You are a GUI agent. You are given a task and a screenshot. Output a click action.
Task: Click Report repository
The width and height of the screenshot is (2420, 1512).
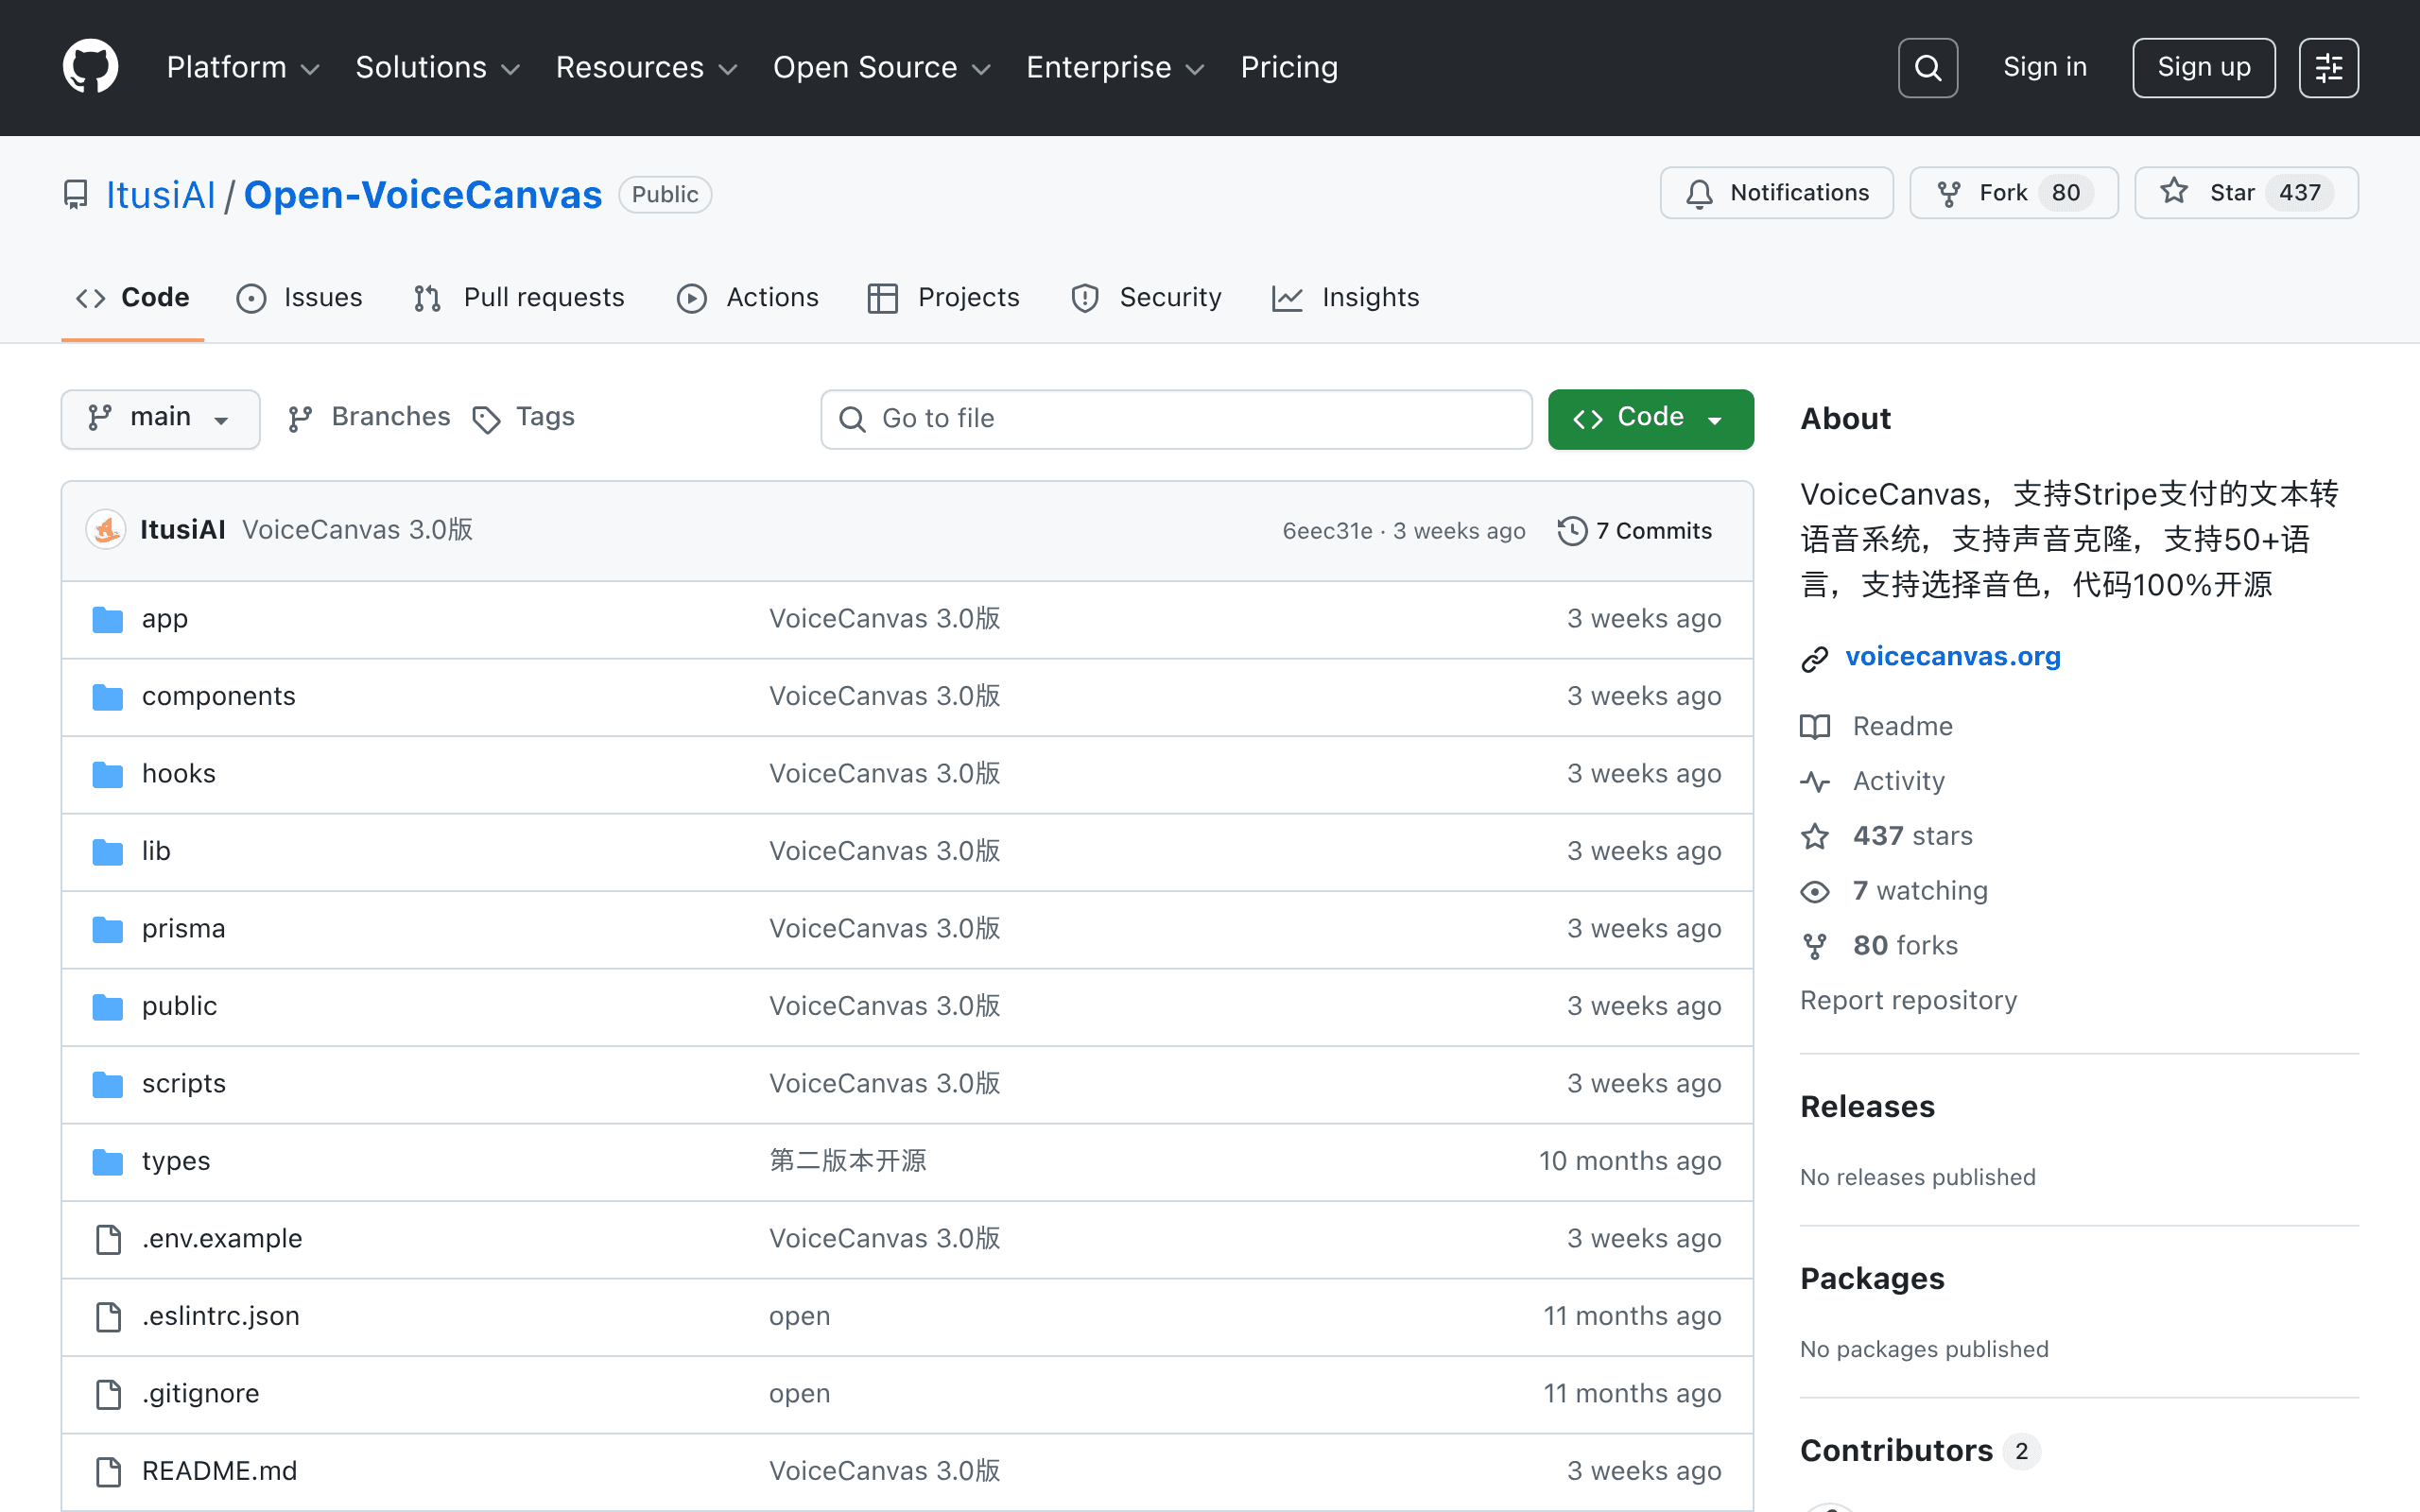point(1908,1001)
